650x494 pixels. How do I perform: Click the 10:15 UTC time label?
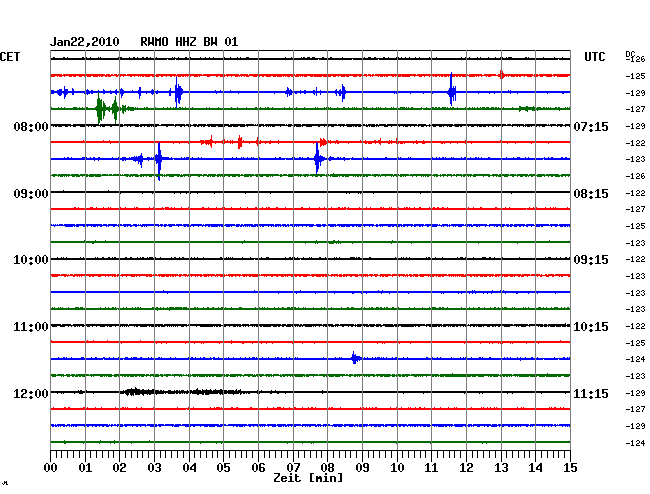tap(591, 327)
